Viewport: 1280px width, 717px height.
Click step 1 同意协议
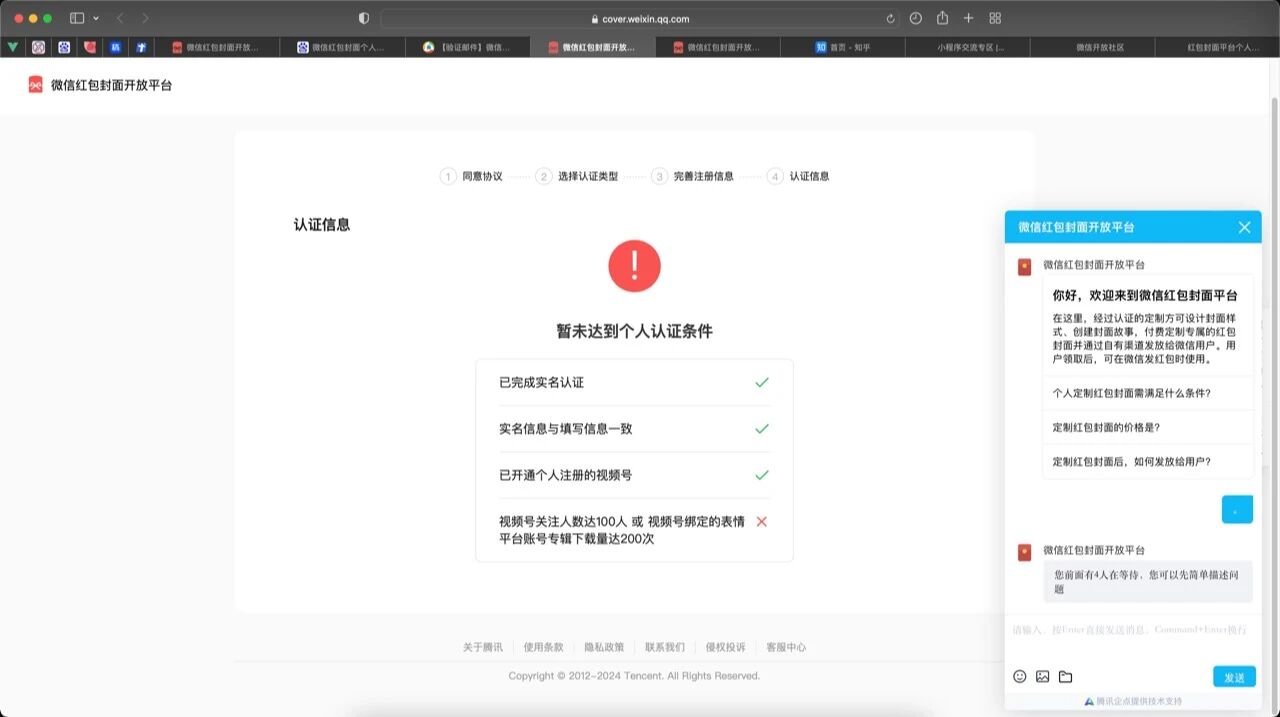471,176
